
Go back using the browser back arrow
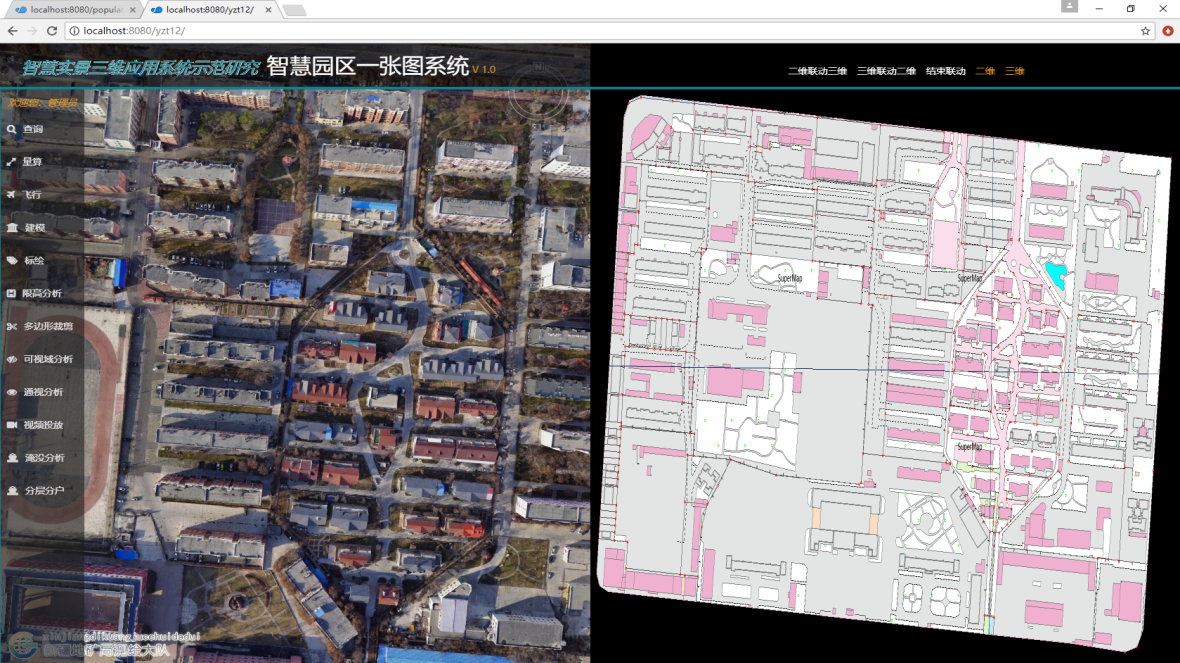coord(13,31)
